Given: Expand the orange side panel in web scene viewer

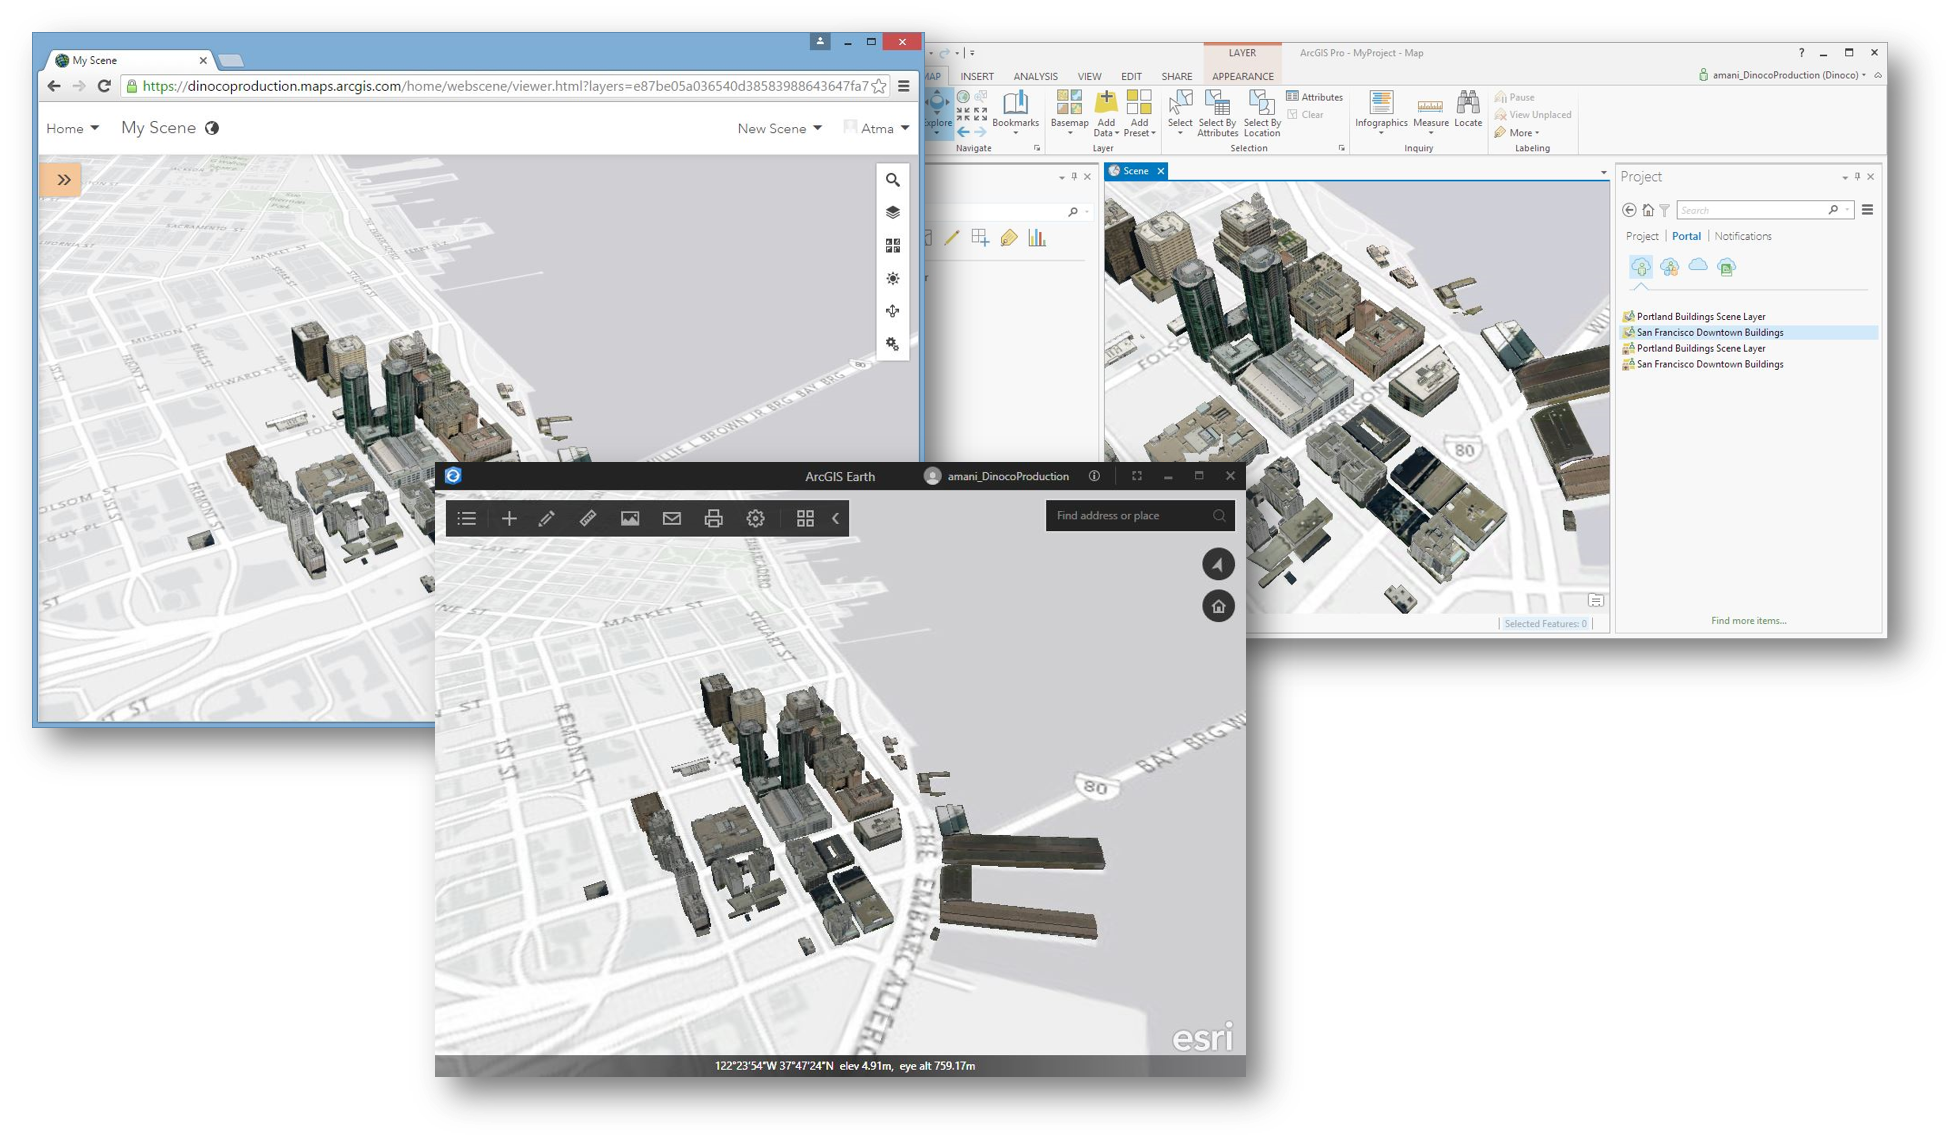Looking at the screenshot, I should click(61, 180).
